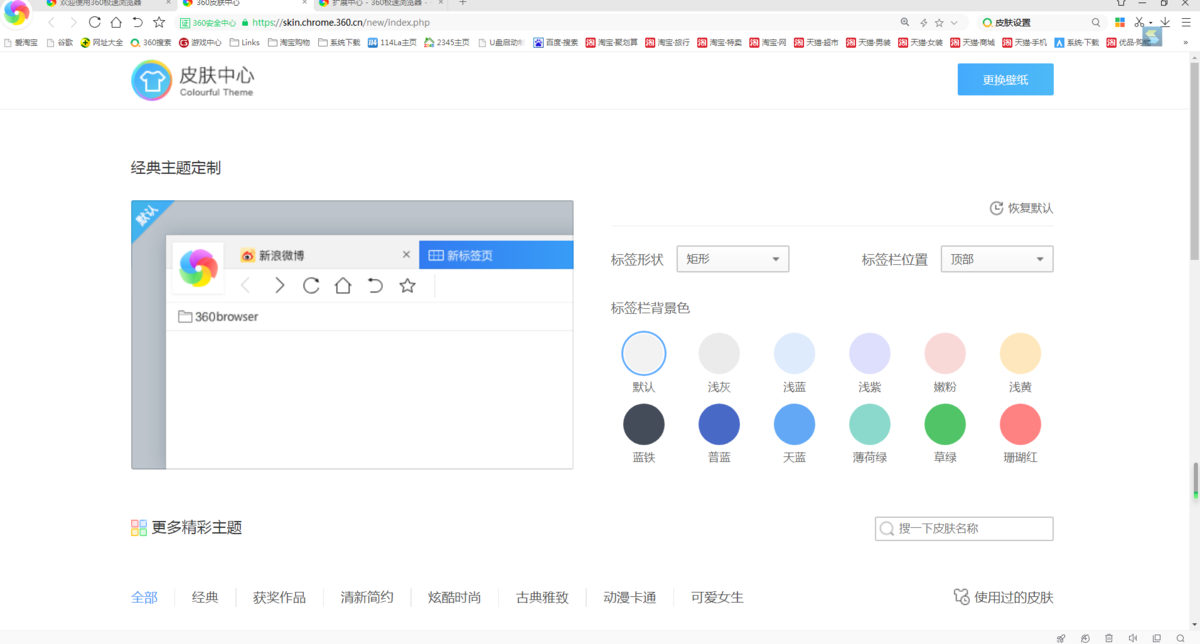Click the rocket accelerator icon in status bar
Image resolution: width=1200 pixels, height=644 pixels.
(1061, 637)
